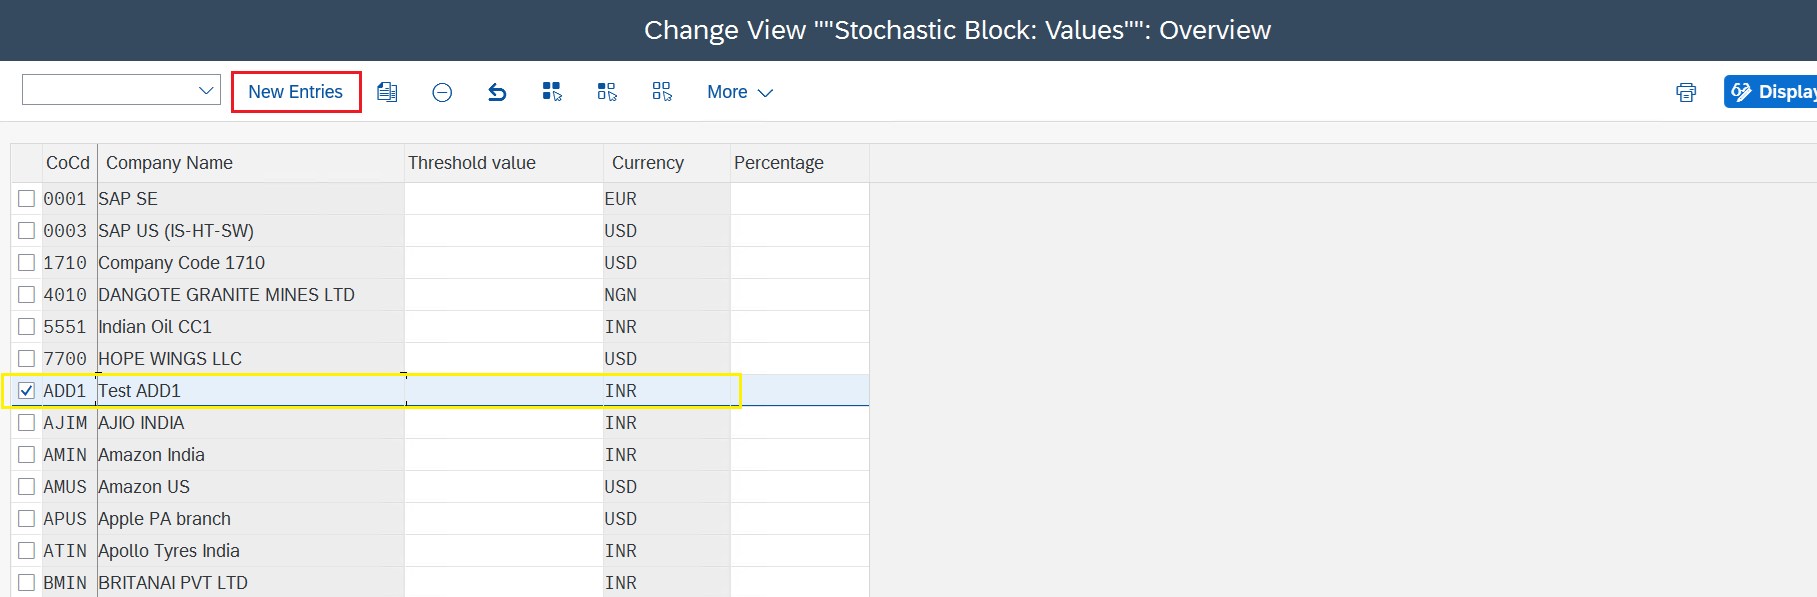Viewport: 1817px width, 597px height.
Task: Click the Delete (minus circle) icon
Action: 442,92
